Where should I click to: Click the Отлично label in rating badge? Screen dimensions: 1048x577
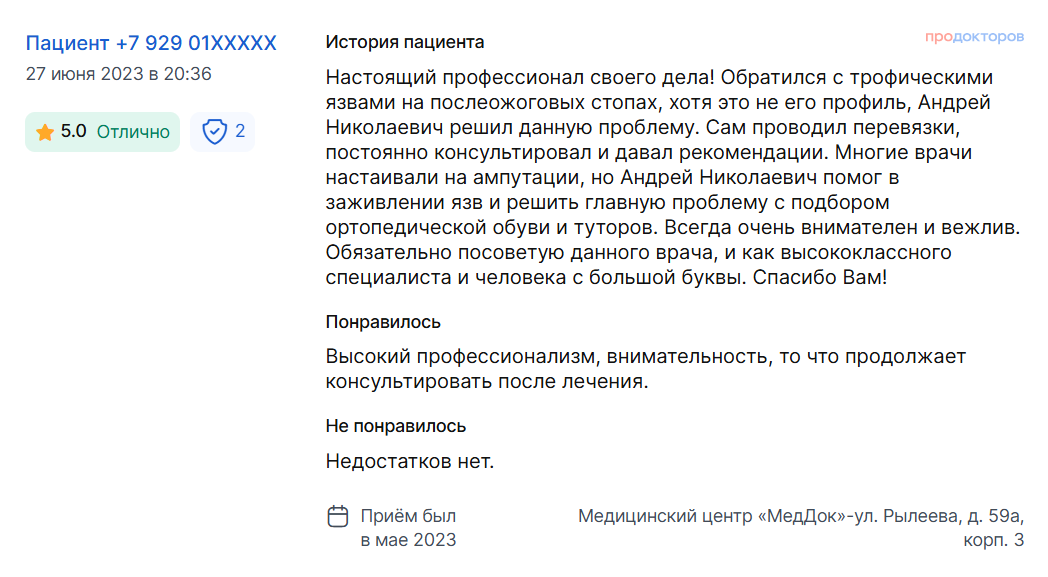[133, 132]
